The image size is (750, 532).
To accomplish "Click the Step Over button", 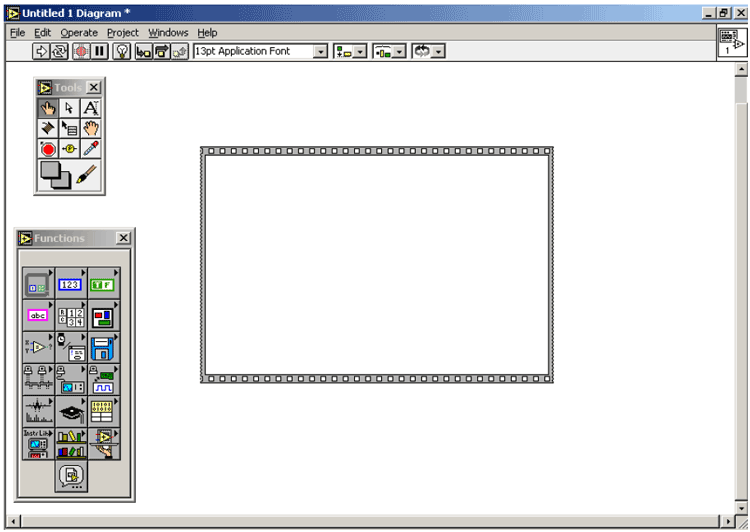I will tap(162, 51).
